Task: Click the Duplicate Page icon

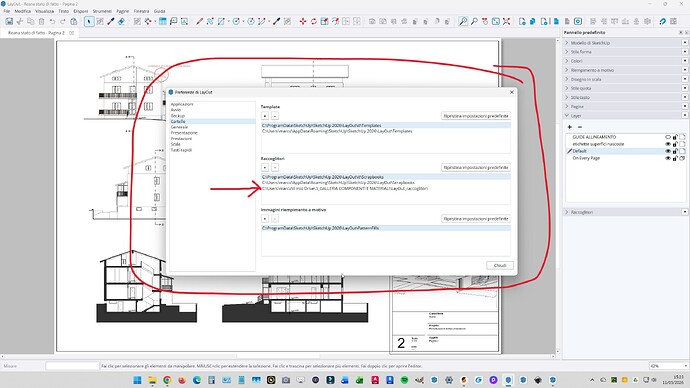Action: [533, 21]
